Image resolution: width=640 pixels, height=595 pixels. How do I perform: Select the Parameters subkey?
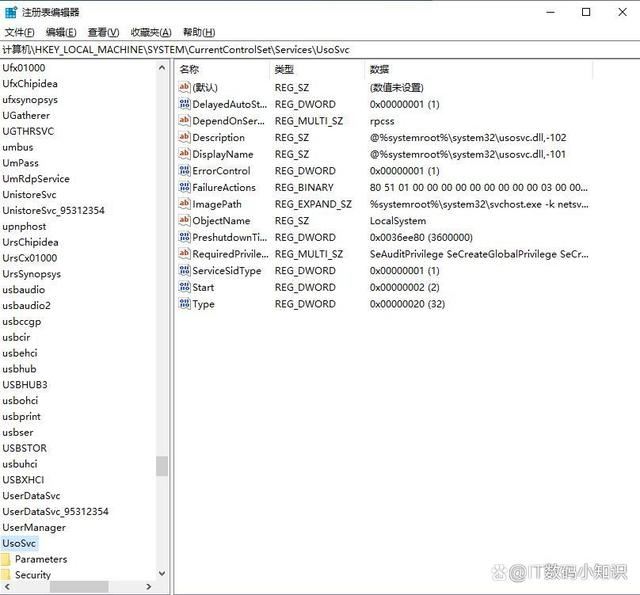pos(41,559)
